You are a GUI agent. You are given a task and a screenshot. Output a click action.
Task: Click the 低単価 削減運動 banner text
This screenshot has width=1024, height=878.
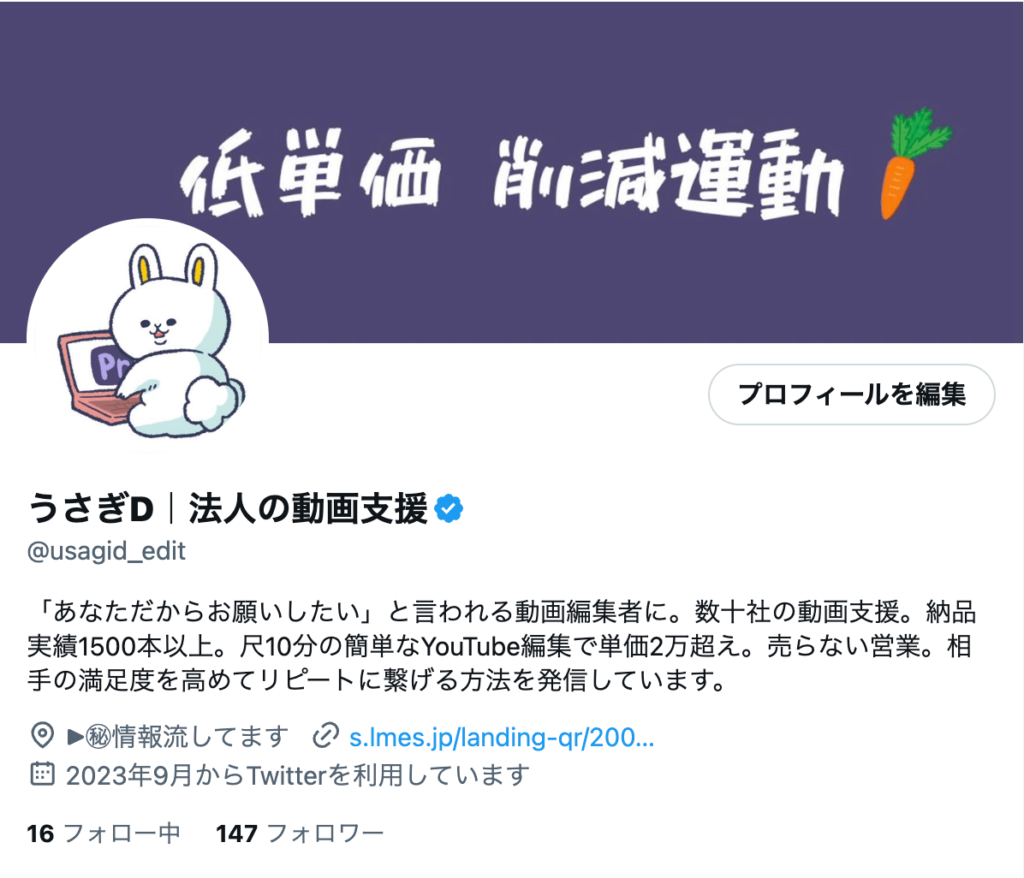click(512, 174)
